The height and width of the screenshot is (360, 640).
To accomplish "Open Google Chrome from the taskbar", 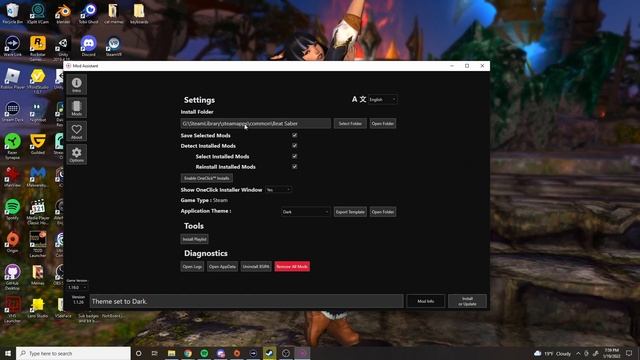I will (x=188, y=353).
